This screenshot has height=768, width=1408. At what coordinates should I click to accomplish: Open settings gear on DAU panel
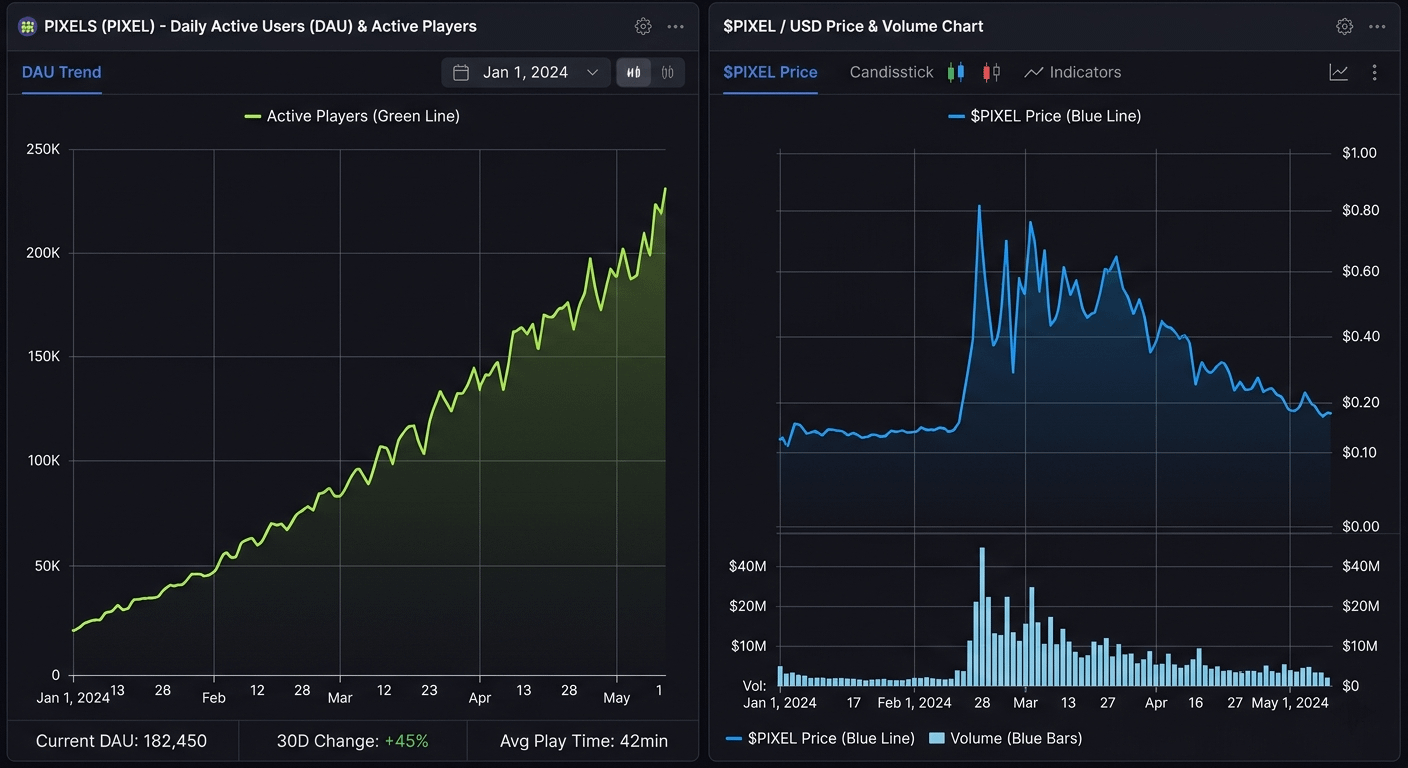coord(643,27)
